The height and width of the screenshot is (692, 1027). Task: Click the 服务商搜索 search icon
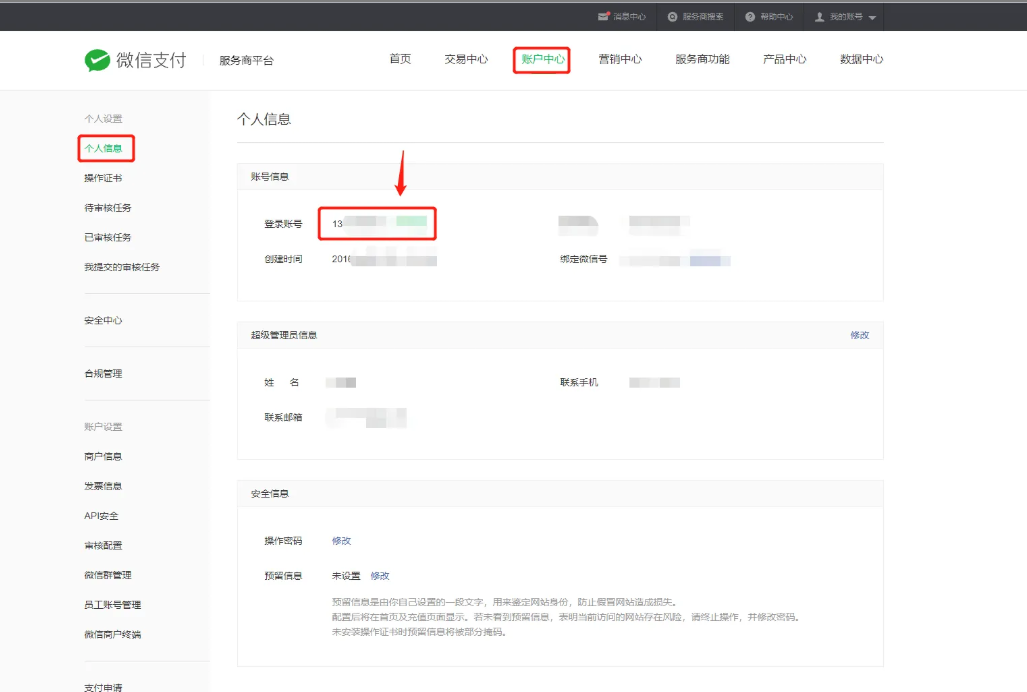[x=672, y=17]
